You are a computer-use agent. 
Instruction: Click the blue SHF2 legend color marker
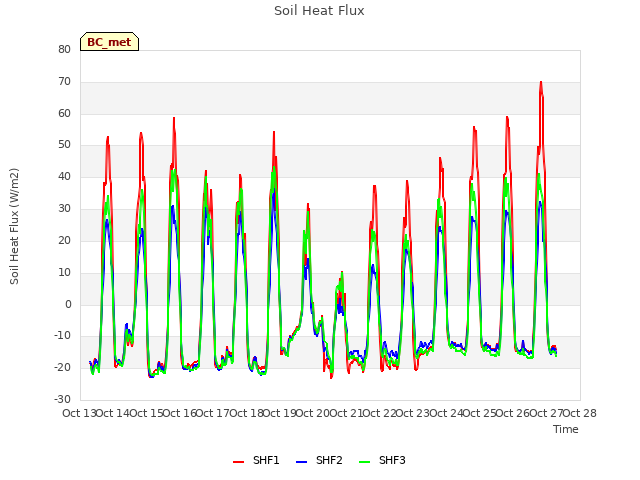coord(301,462)
